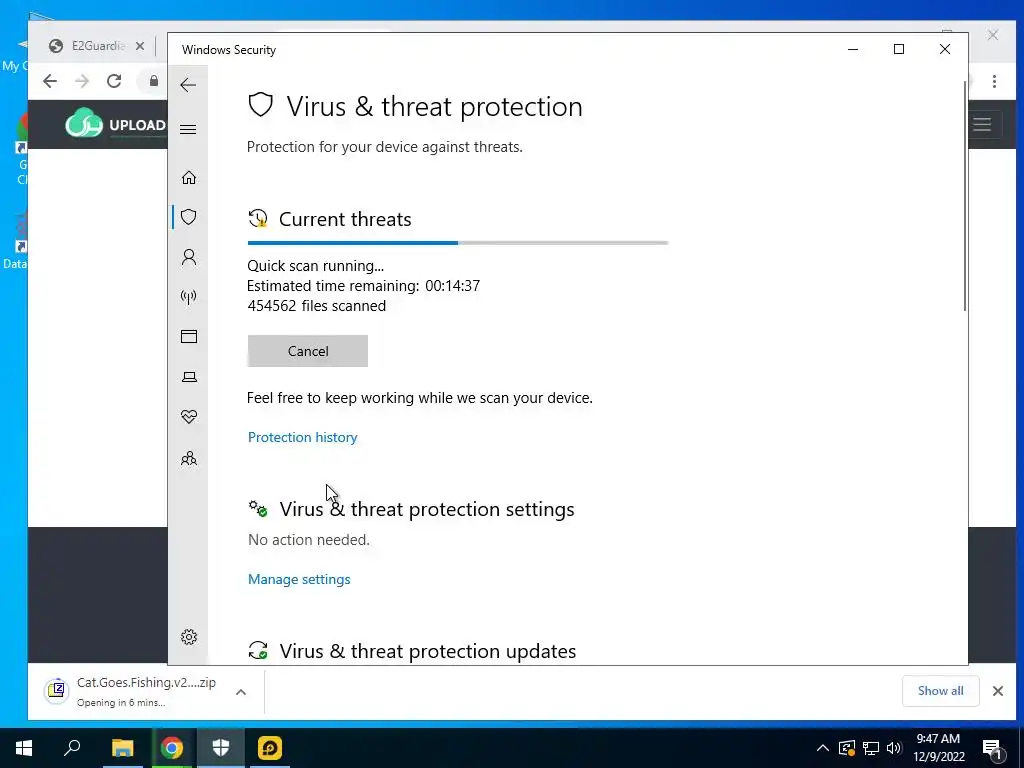Go back in Windows Security
The image size is (1024, 768).
(188, 85)
